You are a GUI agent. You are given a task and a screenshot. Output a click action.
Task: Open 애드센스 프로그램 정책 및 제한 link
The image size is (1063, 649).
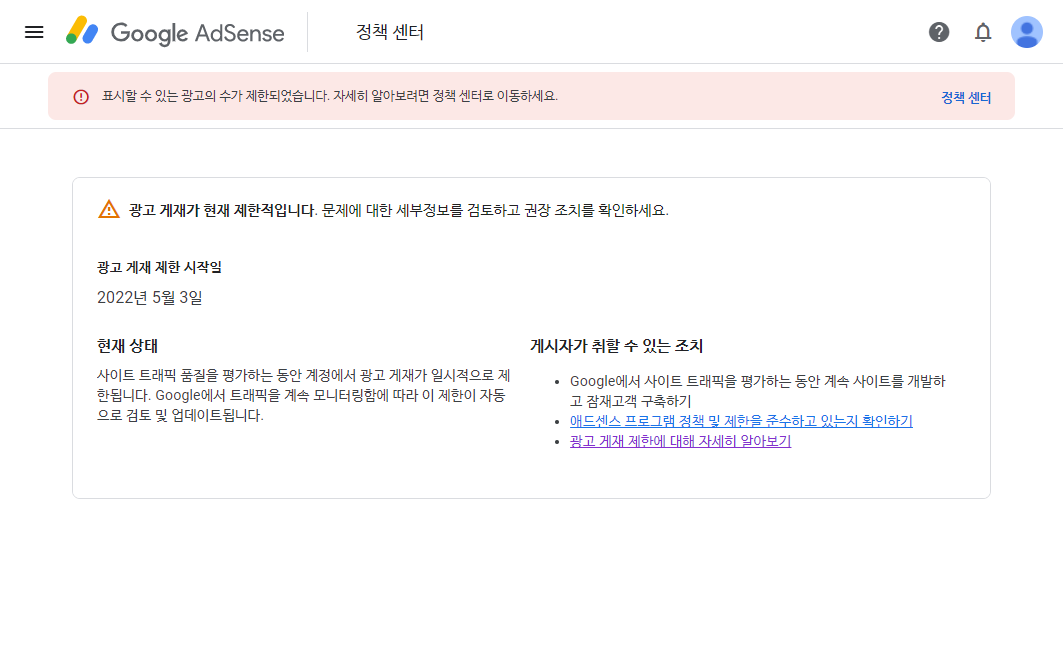pyautogui.click(x=741, y=421)
